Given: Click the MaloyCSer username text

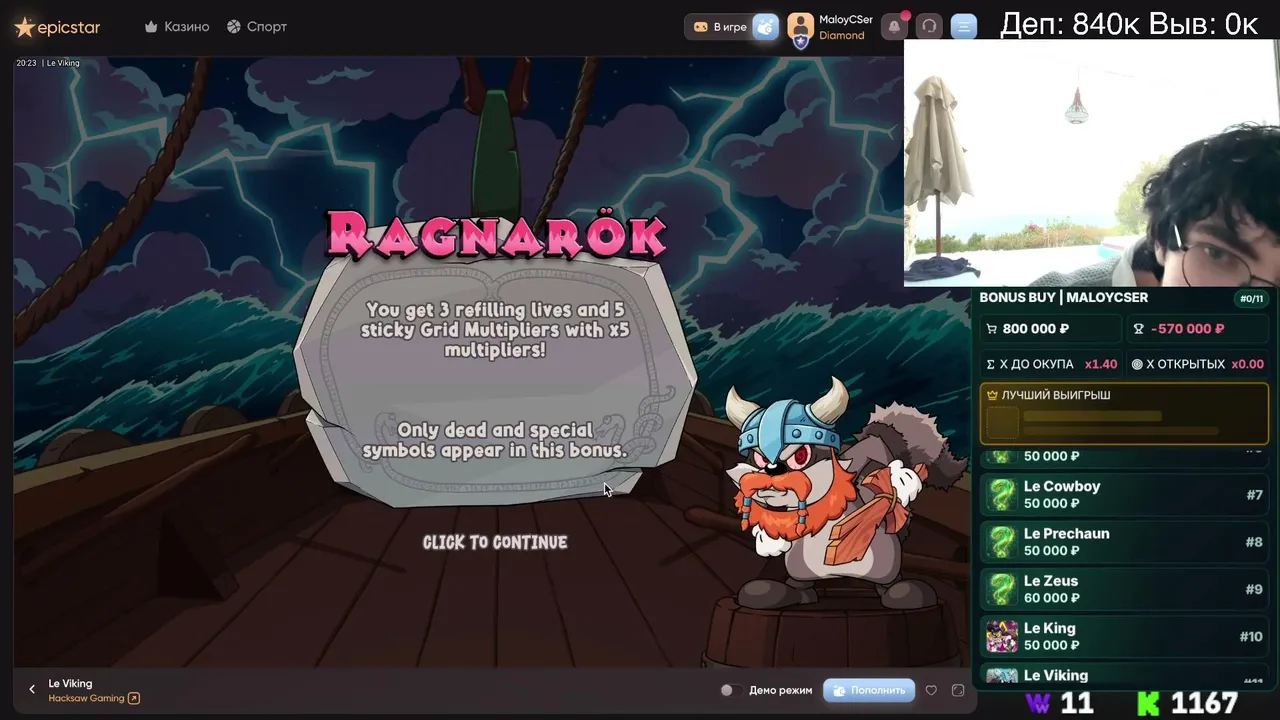Looking at the screenshot, I should [x=846, y=20].
